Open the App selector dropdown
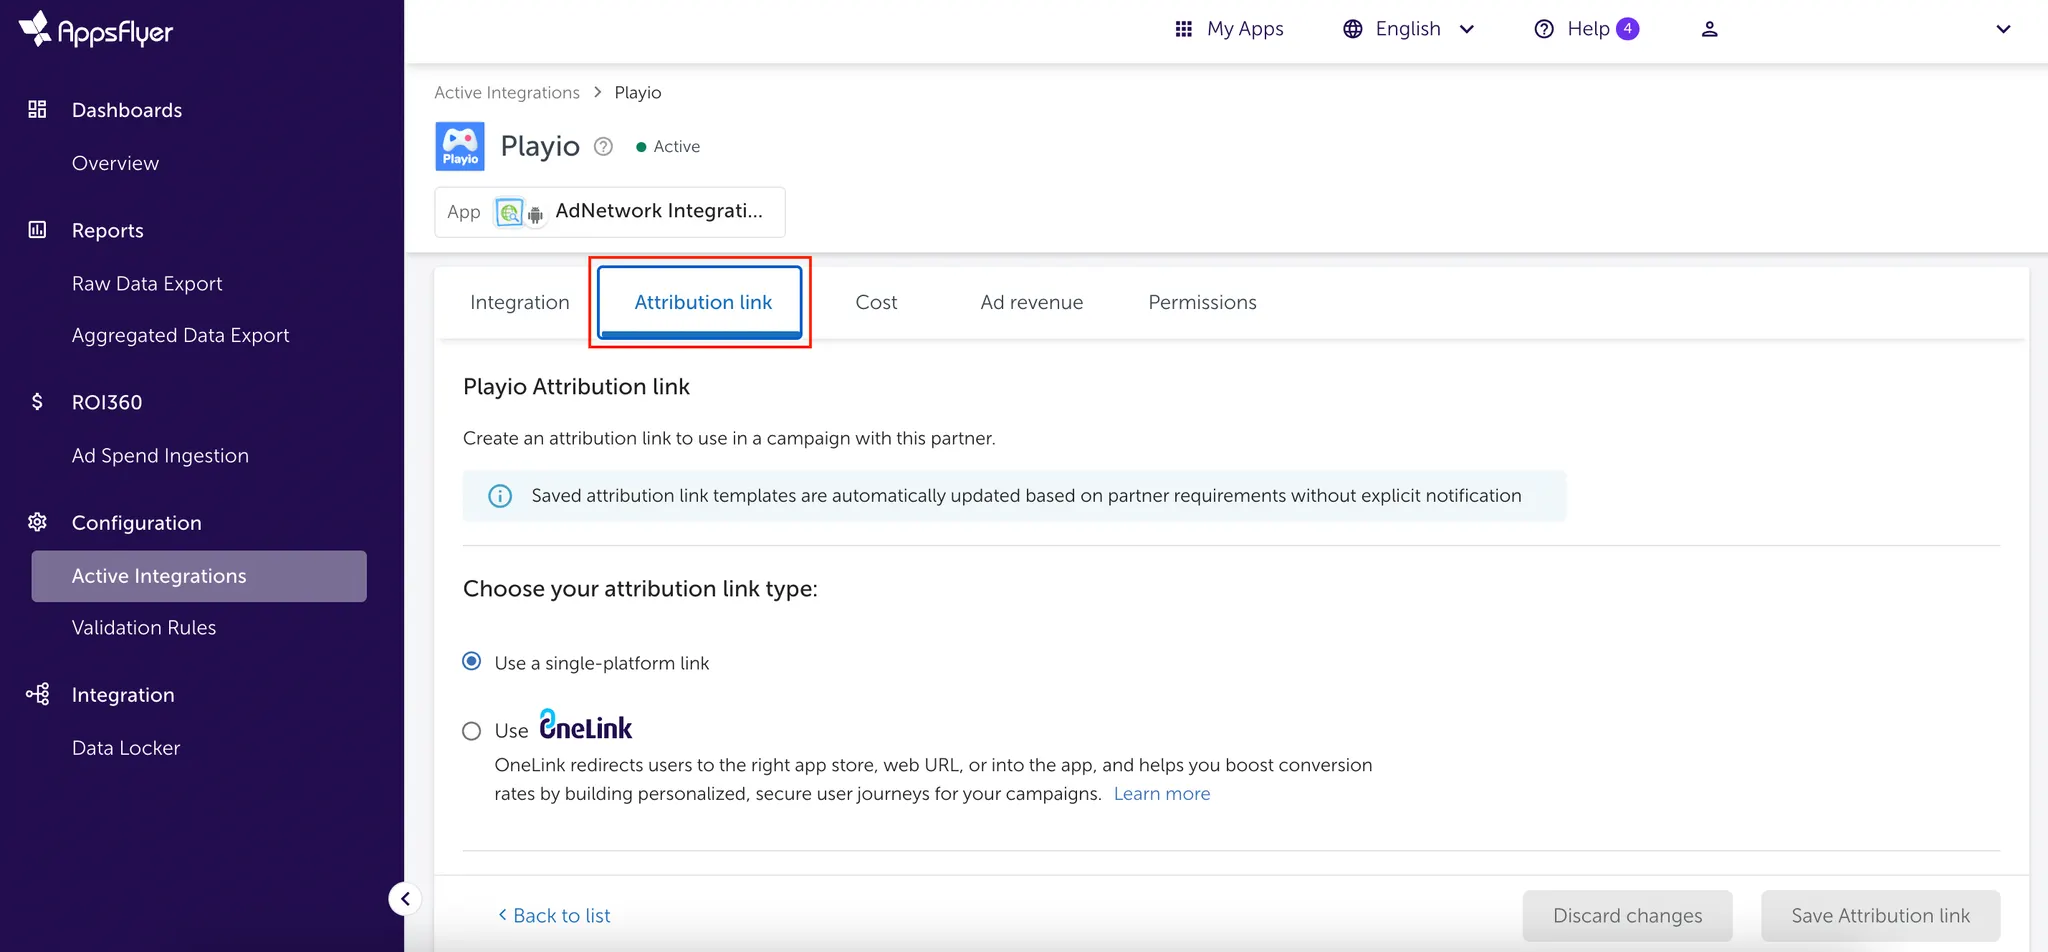Image resolution: width=2048 pixels, height=952 pixels. [610, 212]
